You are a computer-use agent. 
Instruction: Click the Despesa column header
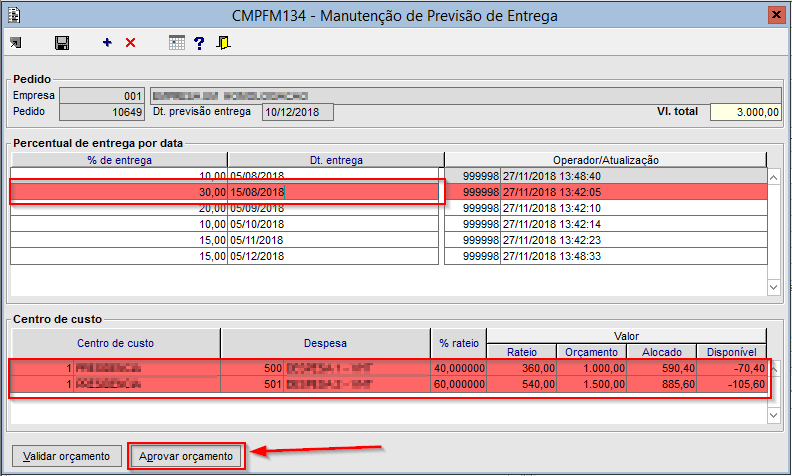325,344
